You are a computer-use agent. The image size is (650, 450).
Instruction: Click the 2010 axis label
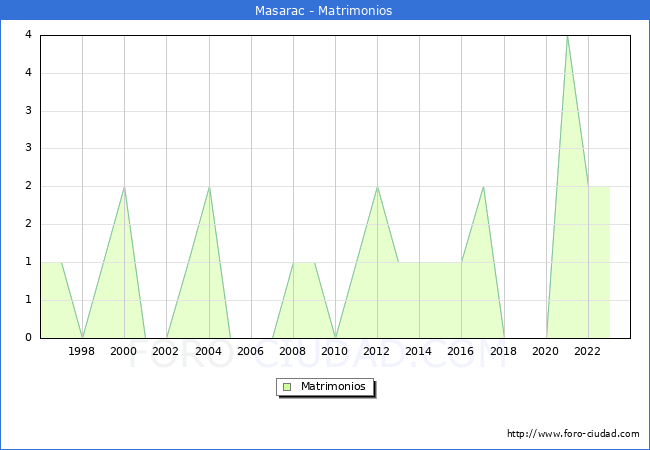pos(335,351)
